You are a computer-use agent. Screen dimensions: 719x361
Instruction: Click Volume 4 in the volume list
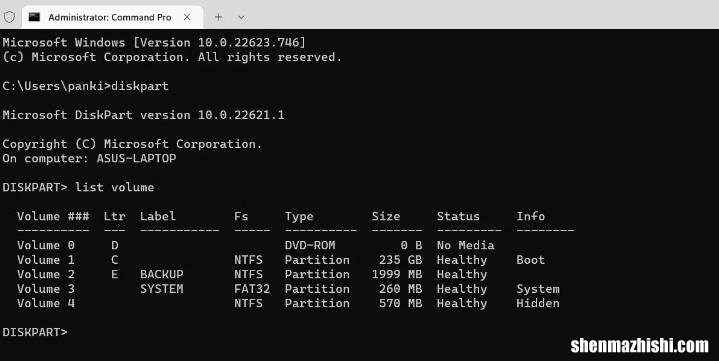tap(46, 303)
